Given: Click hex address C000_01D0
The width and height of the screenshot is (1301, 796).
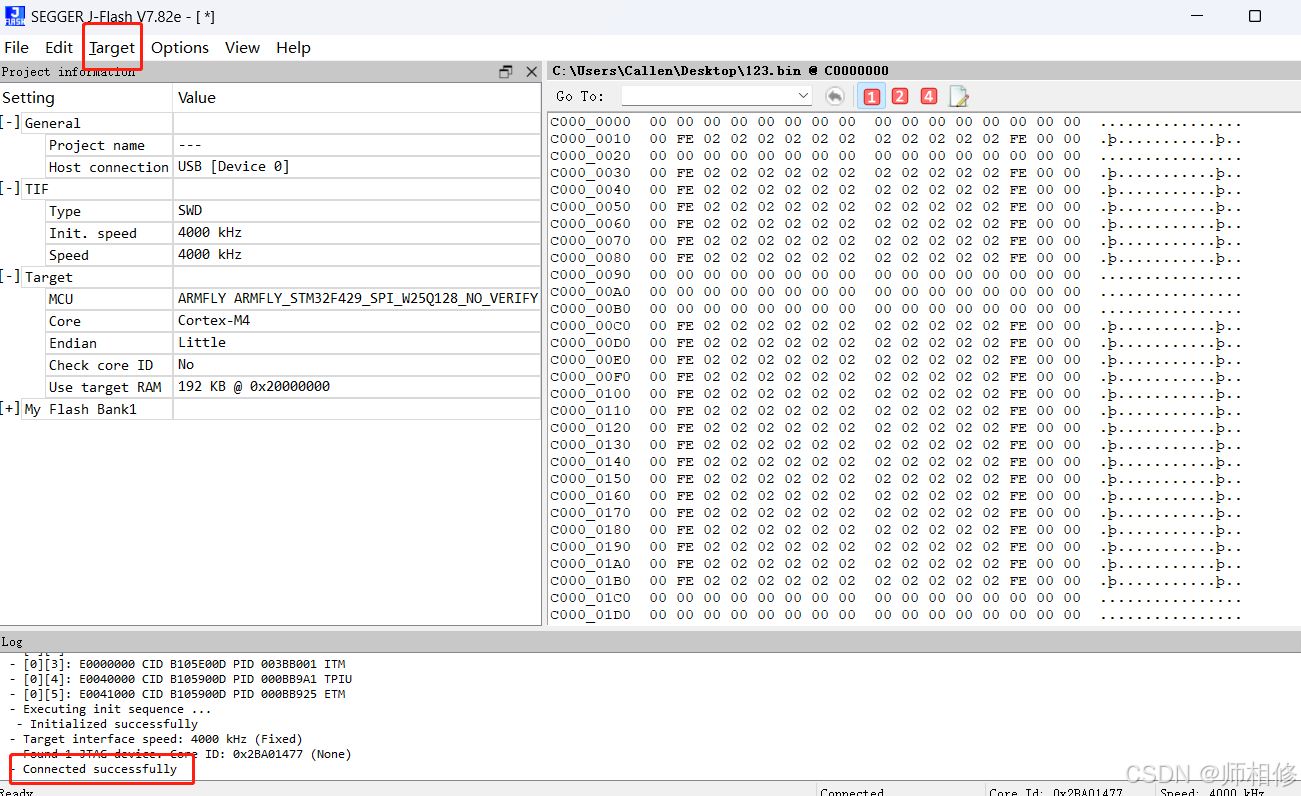Looking at the screenshot, I should tap(591, 615).
